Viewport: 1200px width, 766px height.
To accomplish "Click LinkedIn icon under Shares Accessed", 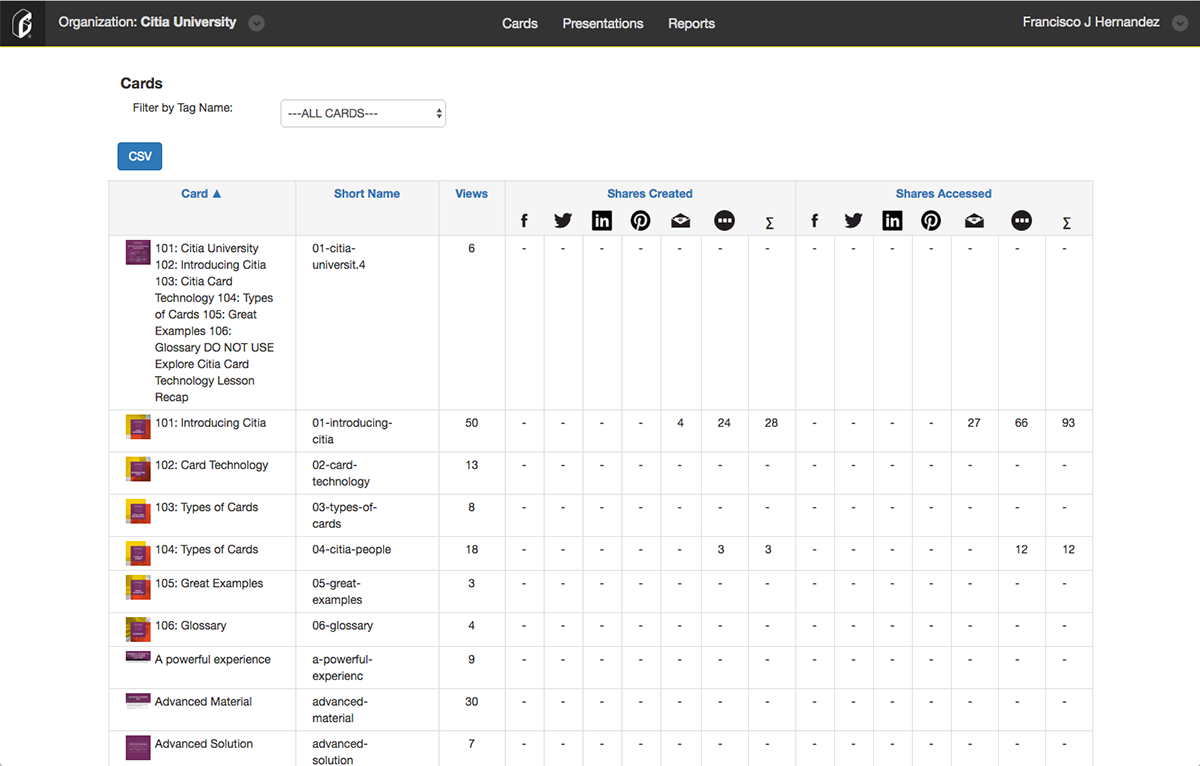I will [892, 221].
